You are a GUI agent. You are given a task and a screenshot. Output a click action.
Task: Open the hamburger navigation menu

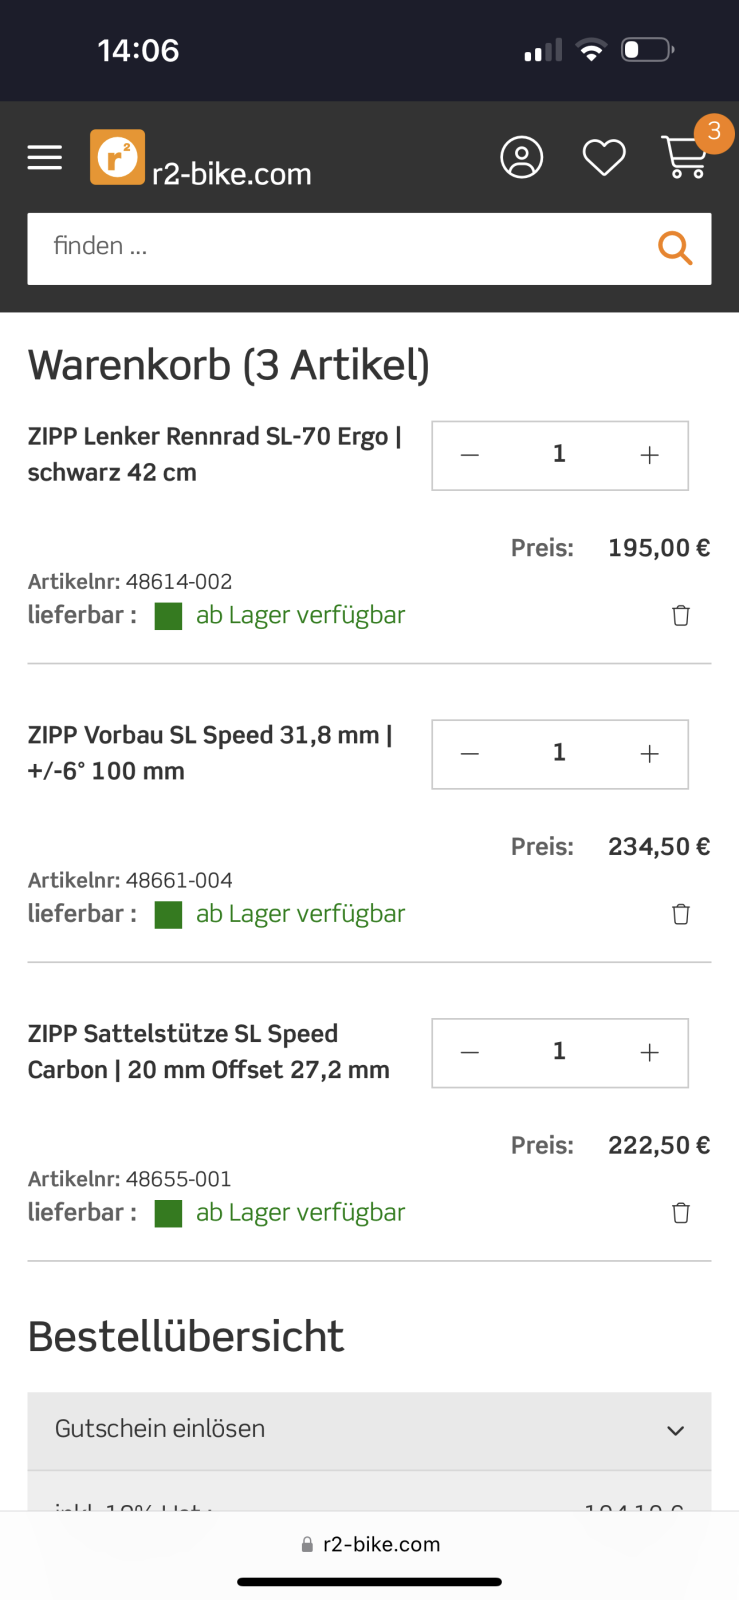tap(44, 157)
